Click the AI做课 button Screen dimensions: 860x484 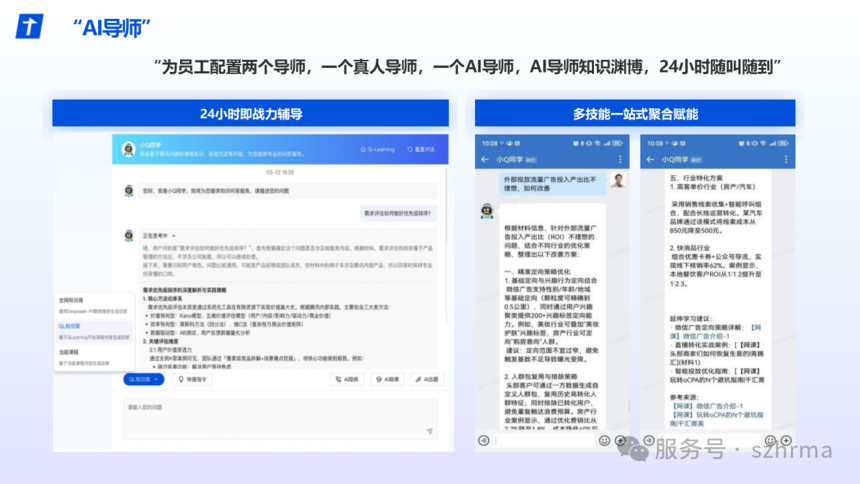(387, 379)
